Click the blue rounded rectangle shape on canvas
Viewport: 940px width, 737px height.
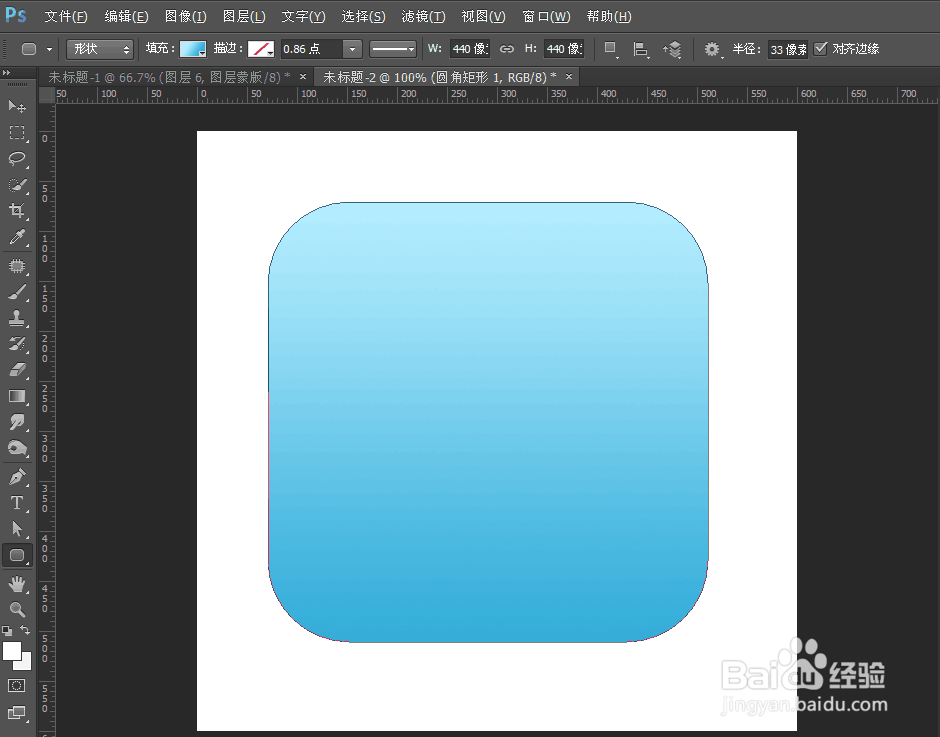488,422
